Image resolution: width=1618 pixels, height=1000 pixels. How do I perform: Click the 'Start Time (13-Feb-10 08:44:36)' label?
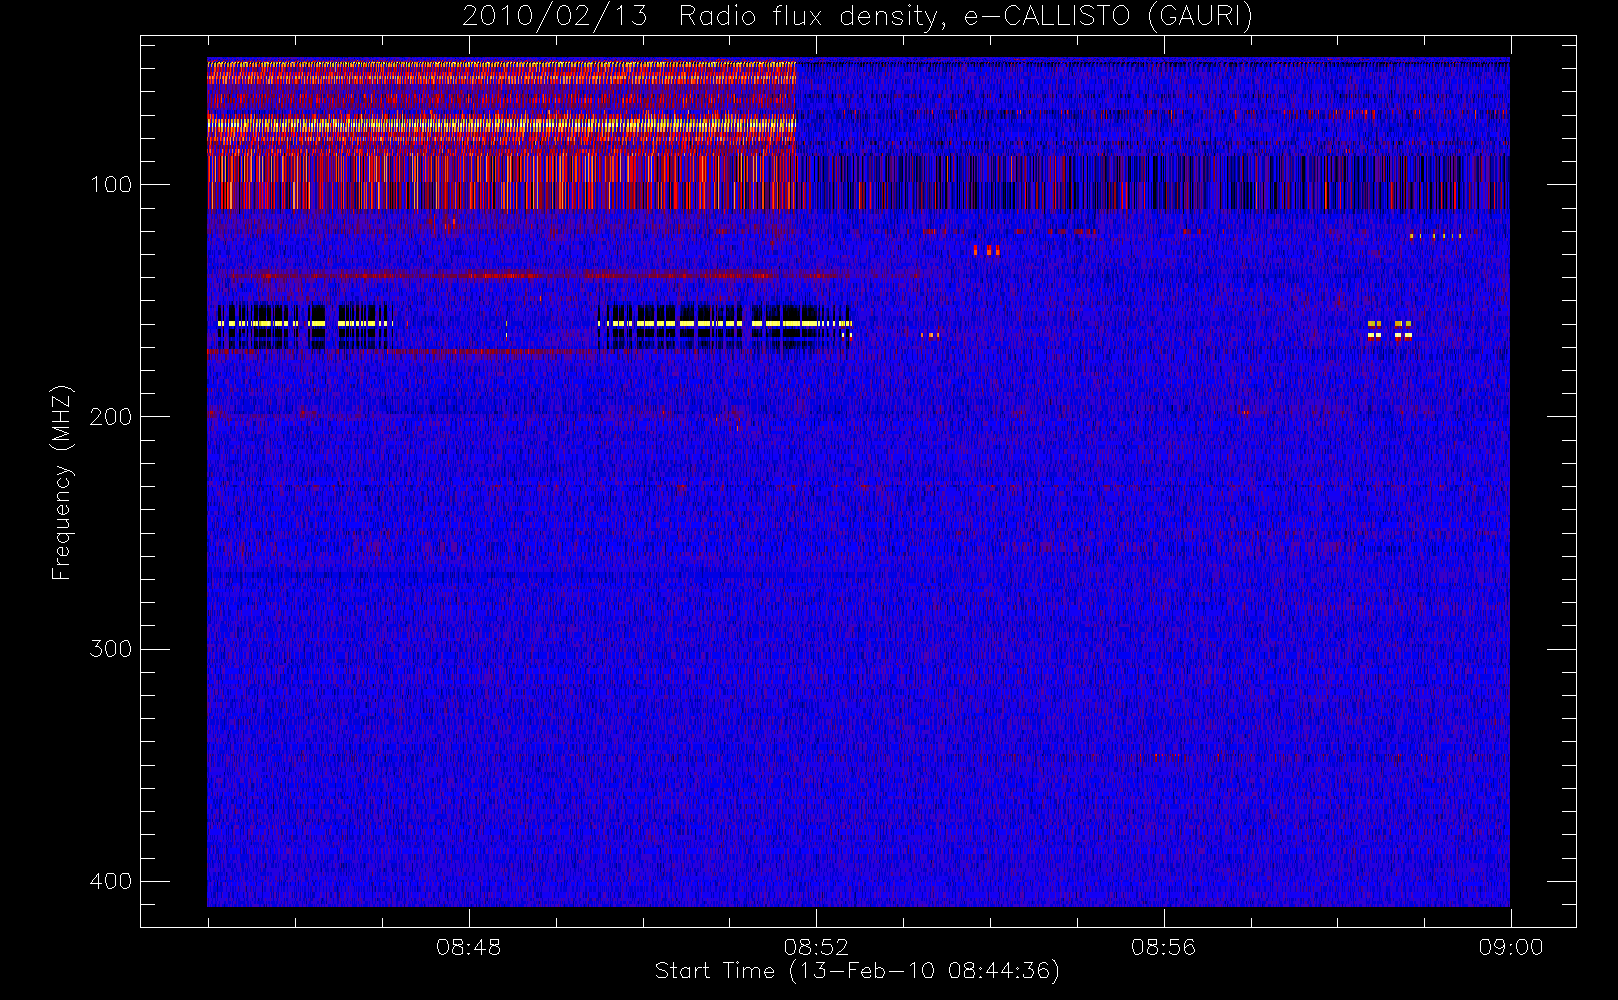pos(857,971)
